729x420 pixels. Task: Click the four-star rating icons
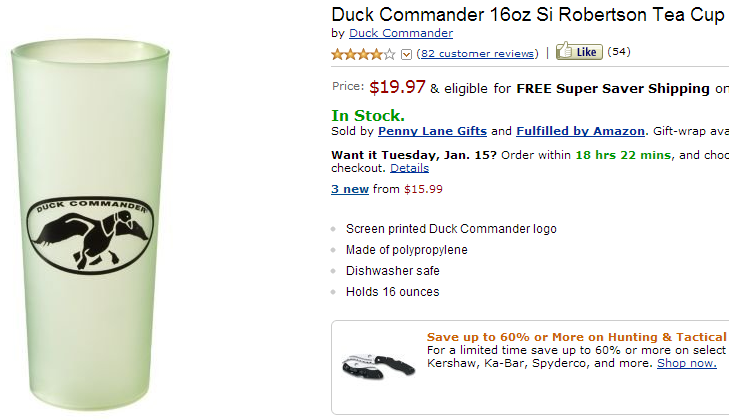click(x=363, y=54)
